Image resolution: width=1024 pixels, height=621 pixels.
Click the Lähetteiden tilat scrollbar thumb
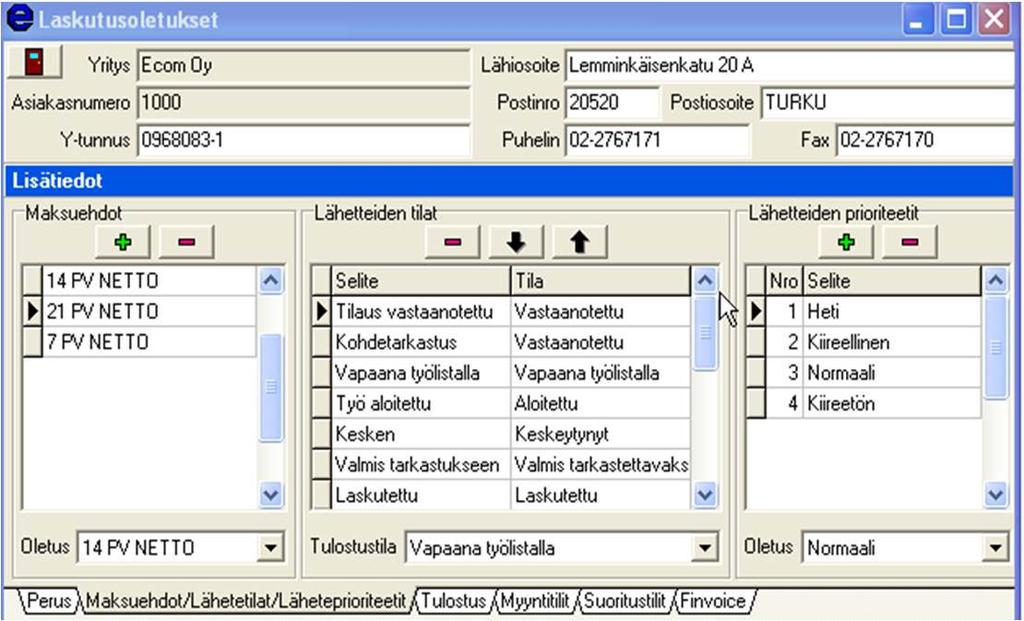tap(704, 333)
